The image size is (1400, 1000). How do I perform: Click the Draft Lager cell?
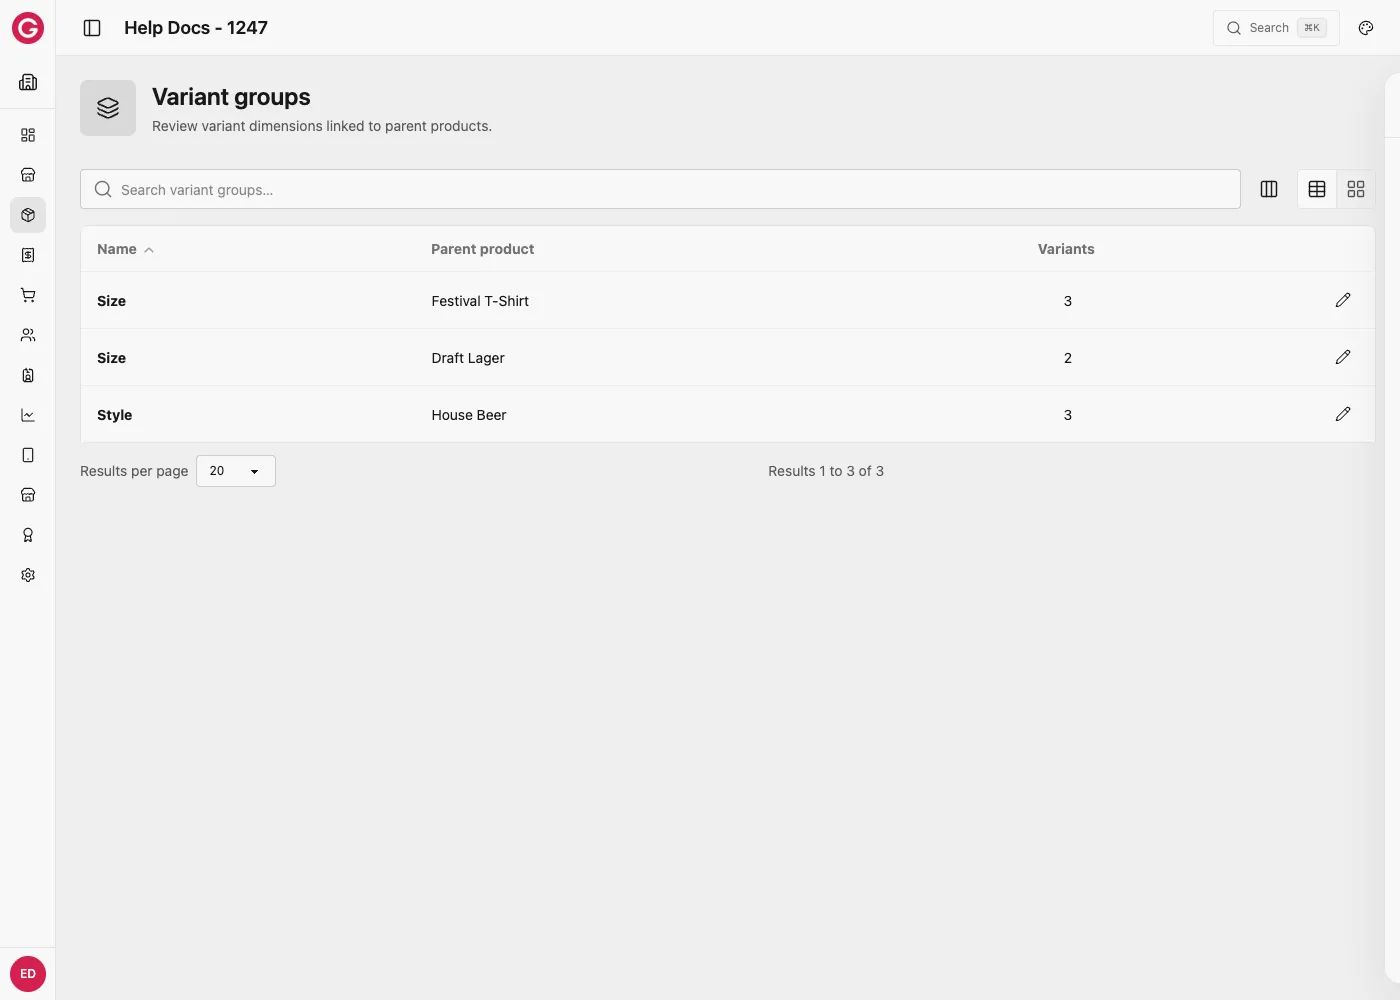coord(468,358)
